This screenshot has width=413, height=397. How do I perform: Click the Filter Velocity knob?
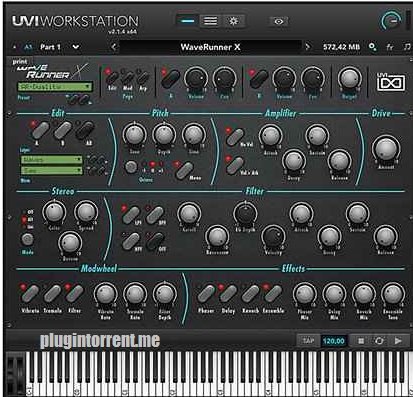[x=273, y=237]
